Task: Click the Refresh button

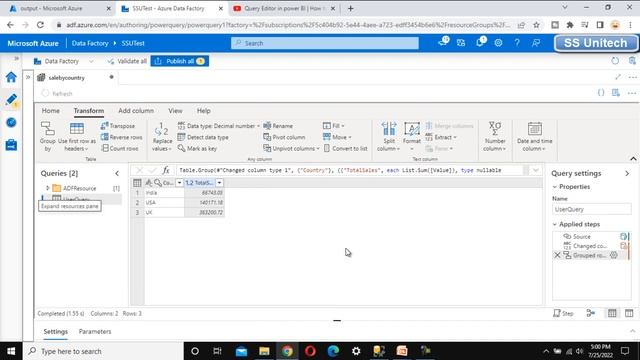Action: coord(57,93)
